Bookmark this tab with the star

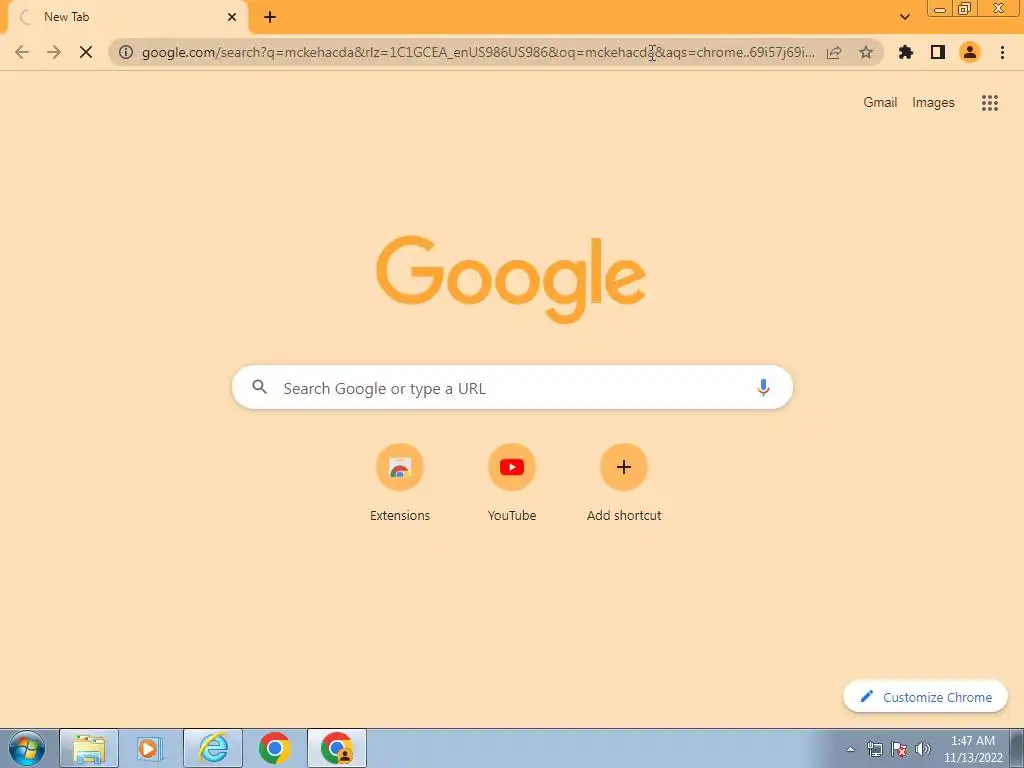pos(866,52)
